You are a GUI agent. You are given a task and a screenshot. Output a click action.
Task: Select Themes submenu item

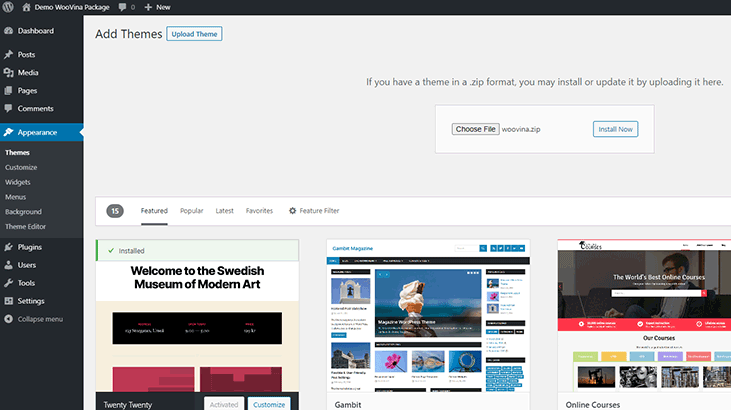tap(17, 153)
